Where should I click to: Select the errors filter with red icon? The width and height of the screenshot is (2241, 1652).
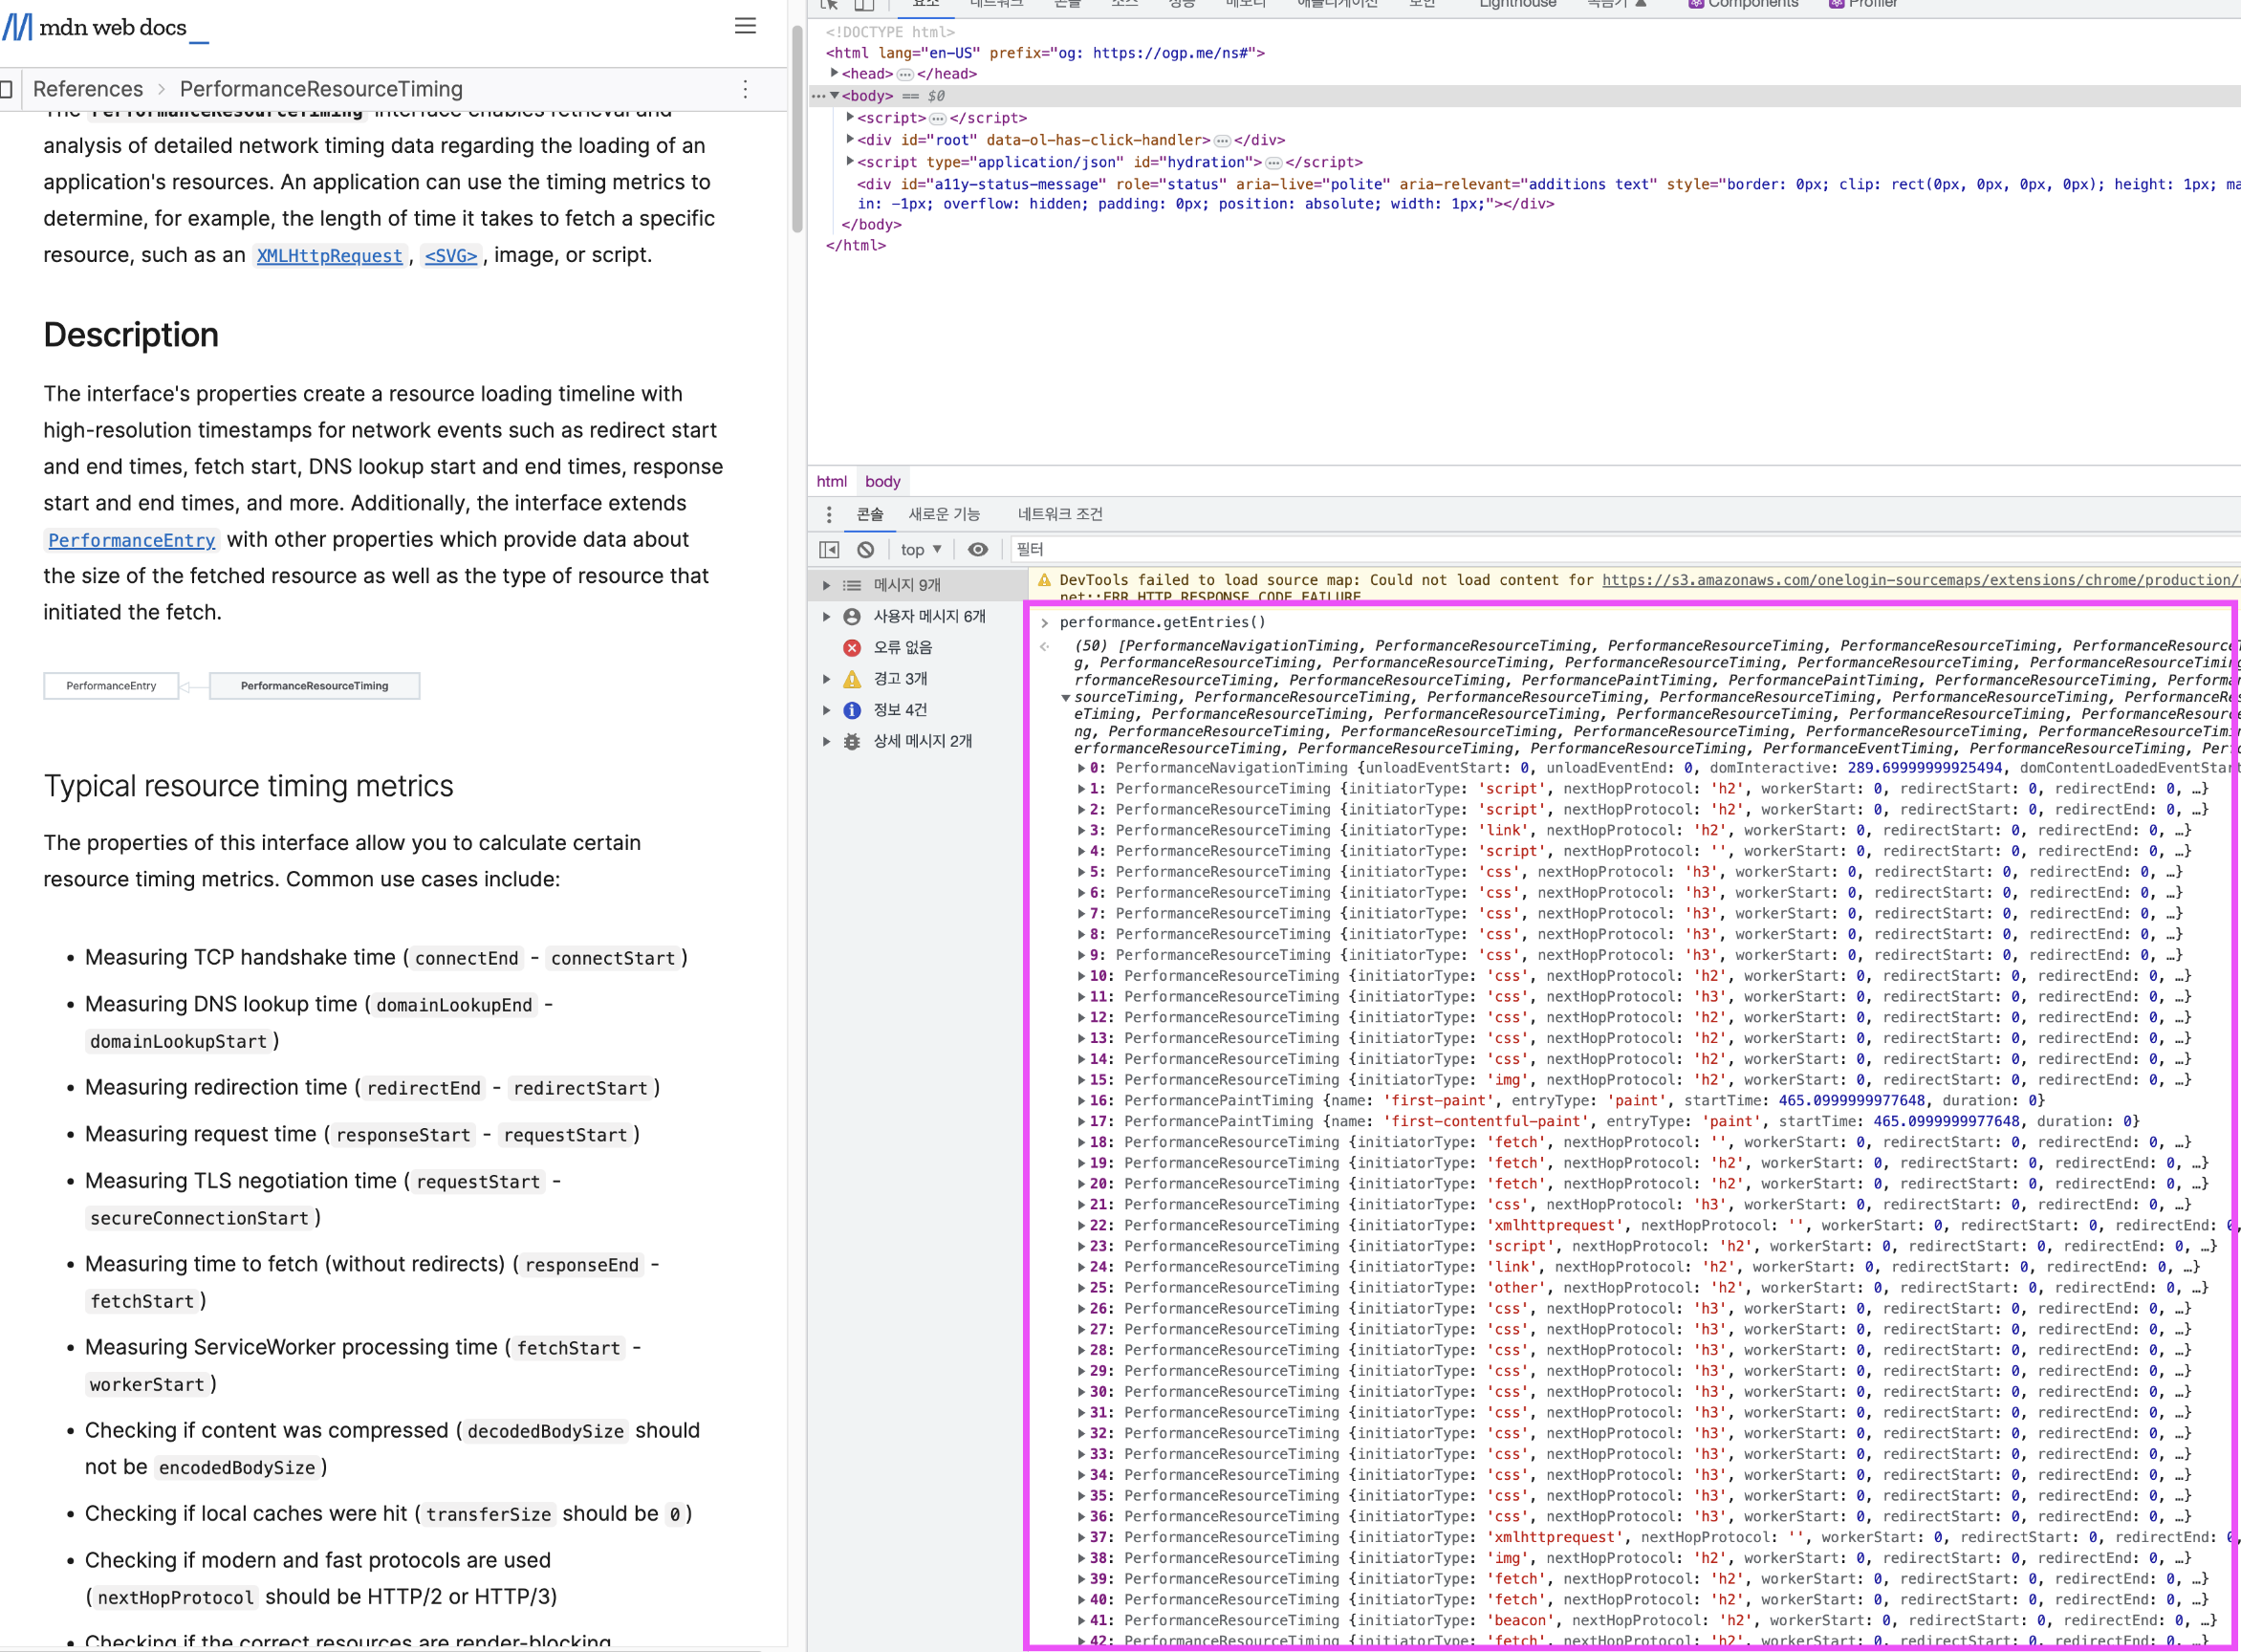coord(902,647)
